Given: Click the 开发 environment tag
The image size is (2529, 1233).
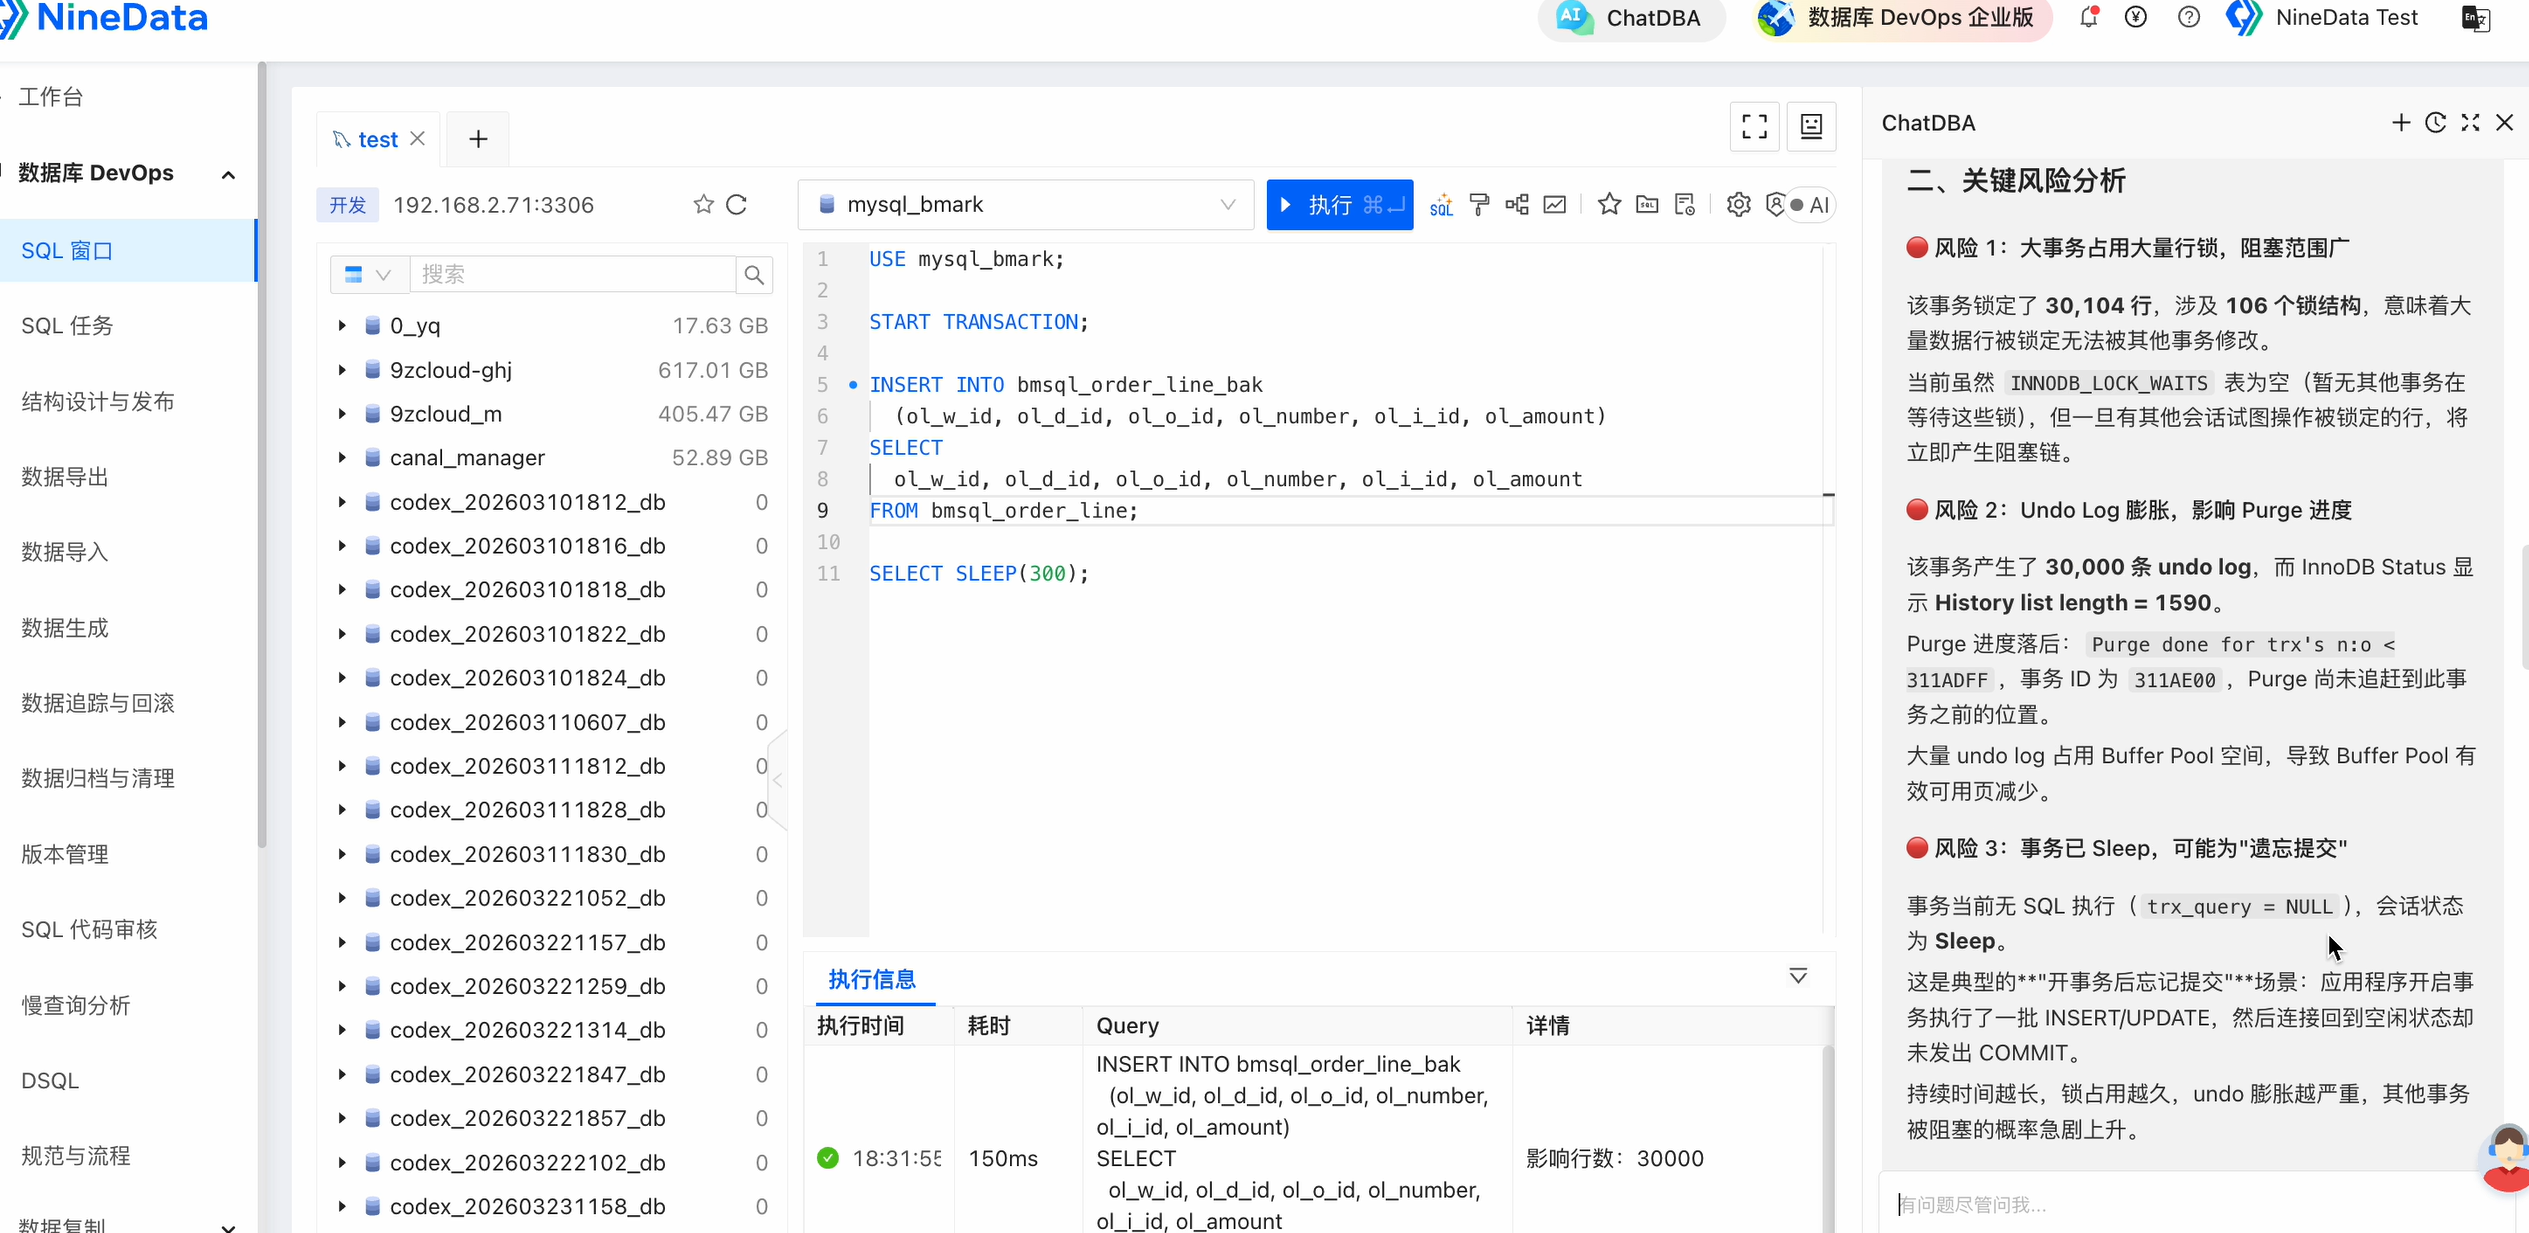Looking at the screenshot, I should pyautogui.click(x=348, y=205).
